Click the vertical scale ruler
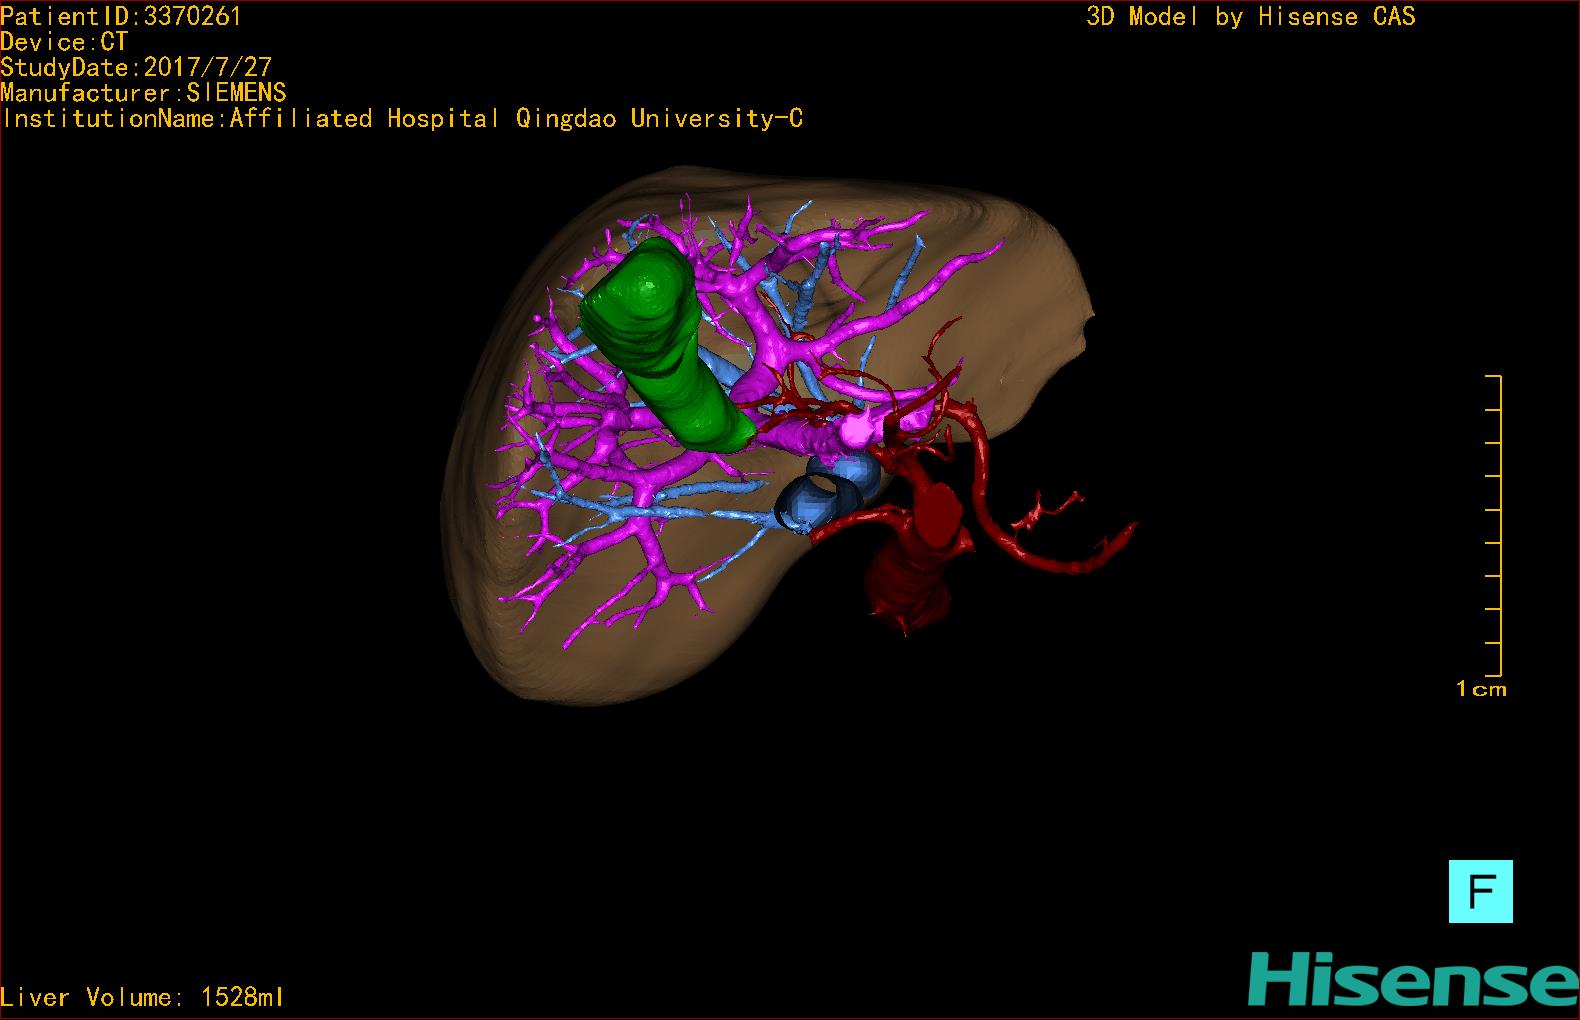 pyautogui.click(x=1494, y=526)
